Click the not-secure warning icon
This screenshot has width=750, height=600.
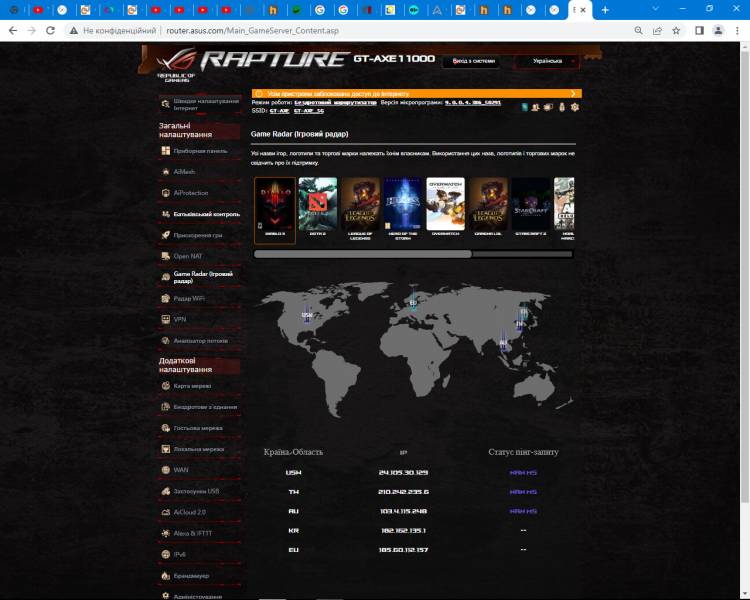(73, 31)
